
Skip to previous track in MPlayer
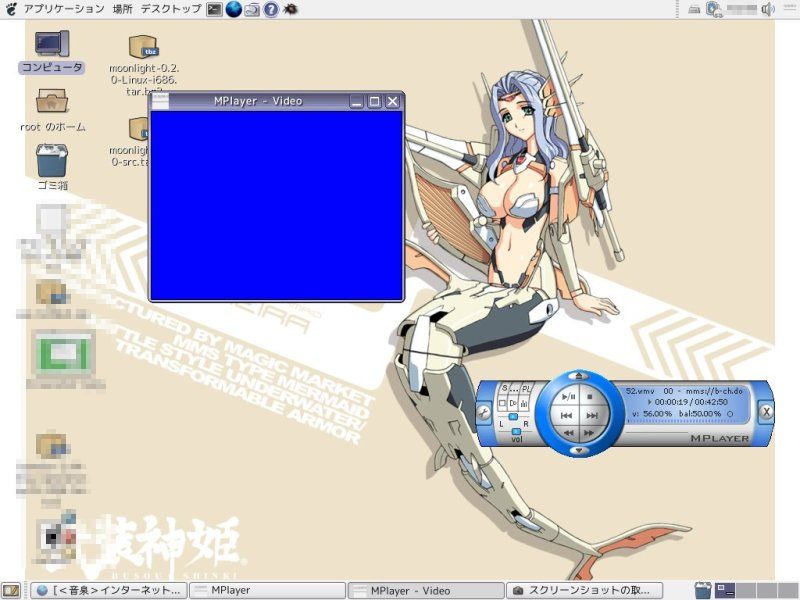pos(566,416)
